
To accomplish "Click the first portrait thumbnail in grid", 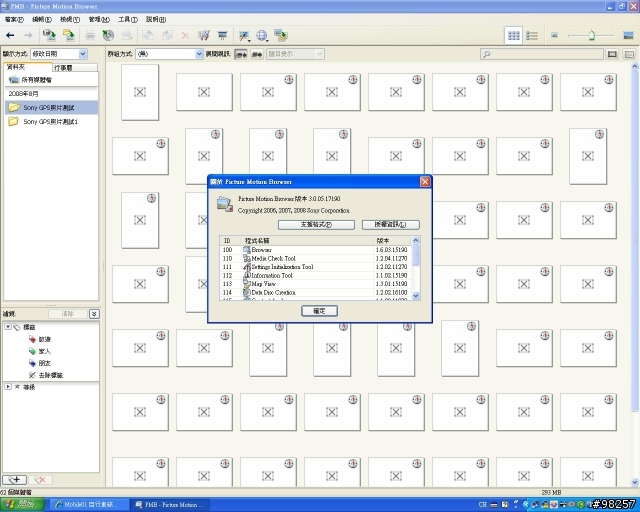I will pos(140,92).
